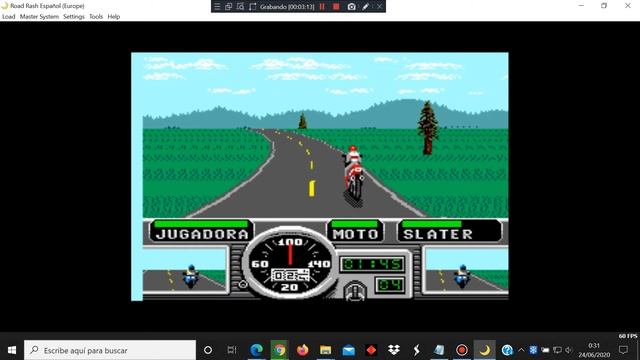Open Task View on the taskbar

[x=232, y=350]
